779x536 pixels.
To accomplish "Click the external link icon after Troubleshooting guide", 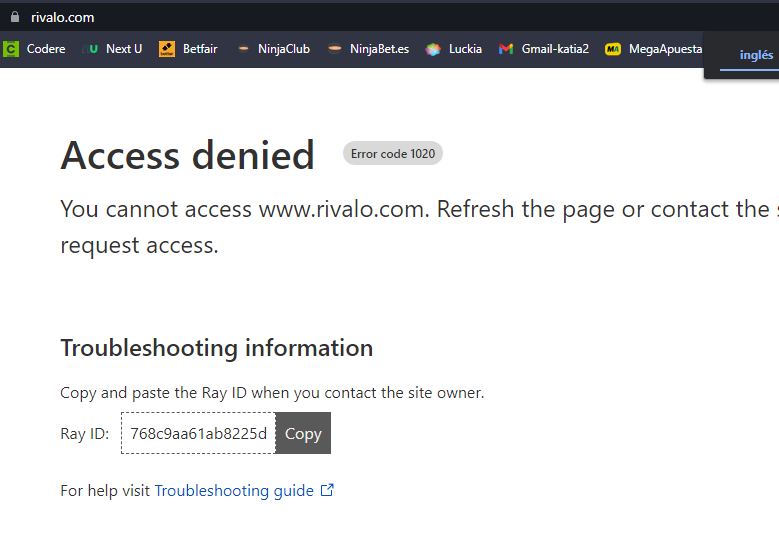I will coord(327,490).
